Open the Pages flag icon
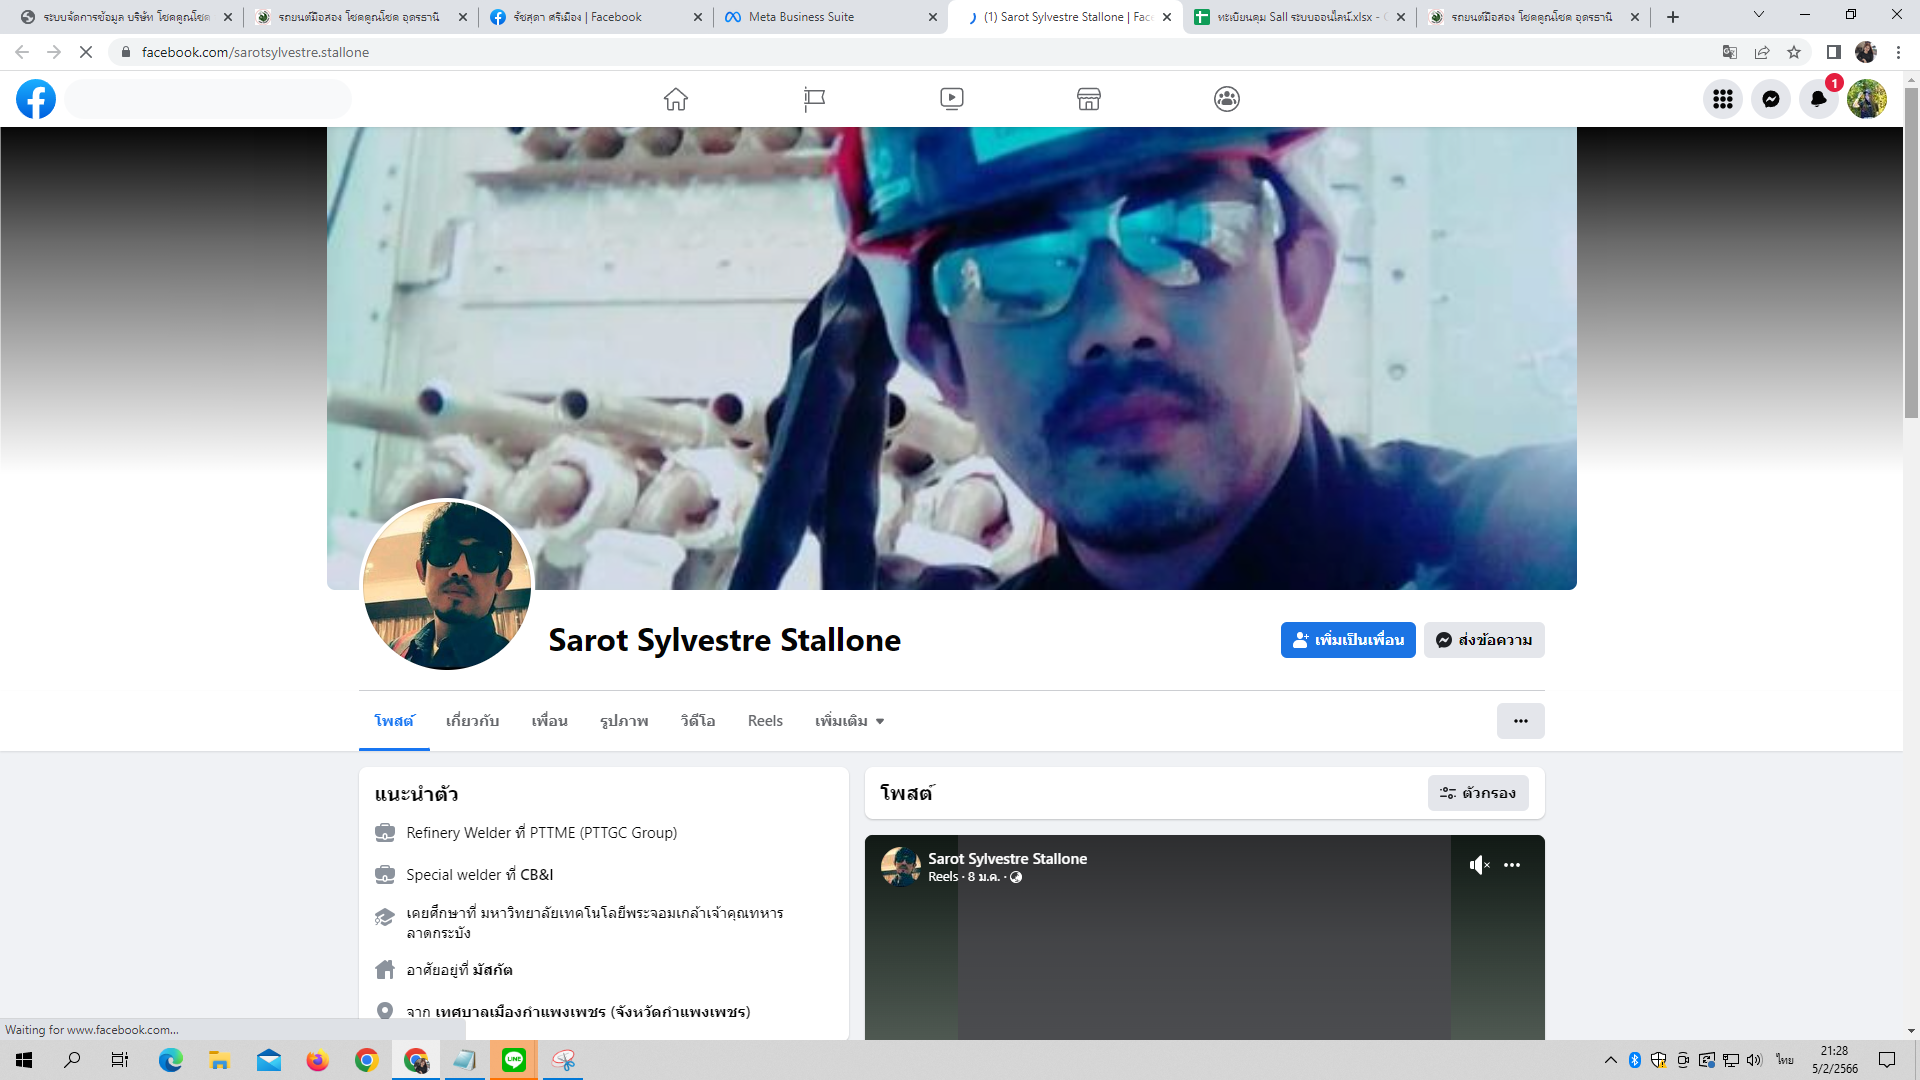1920x1080 pixels. click(814, 99)
